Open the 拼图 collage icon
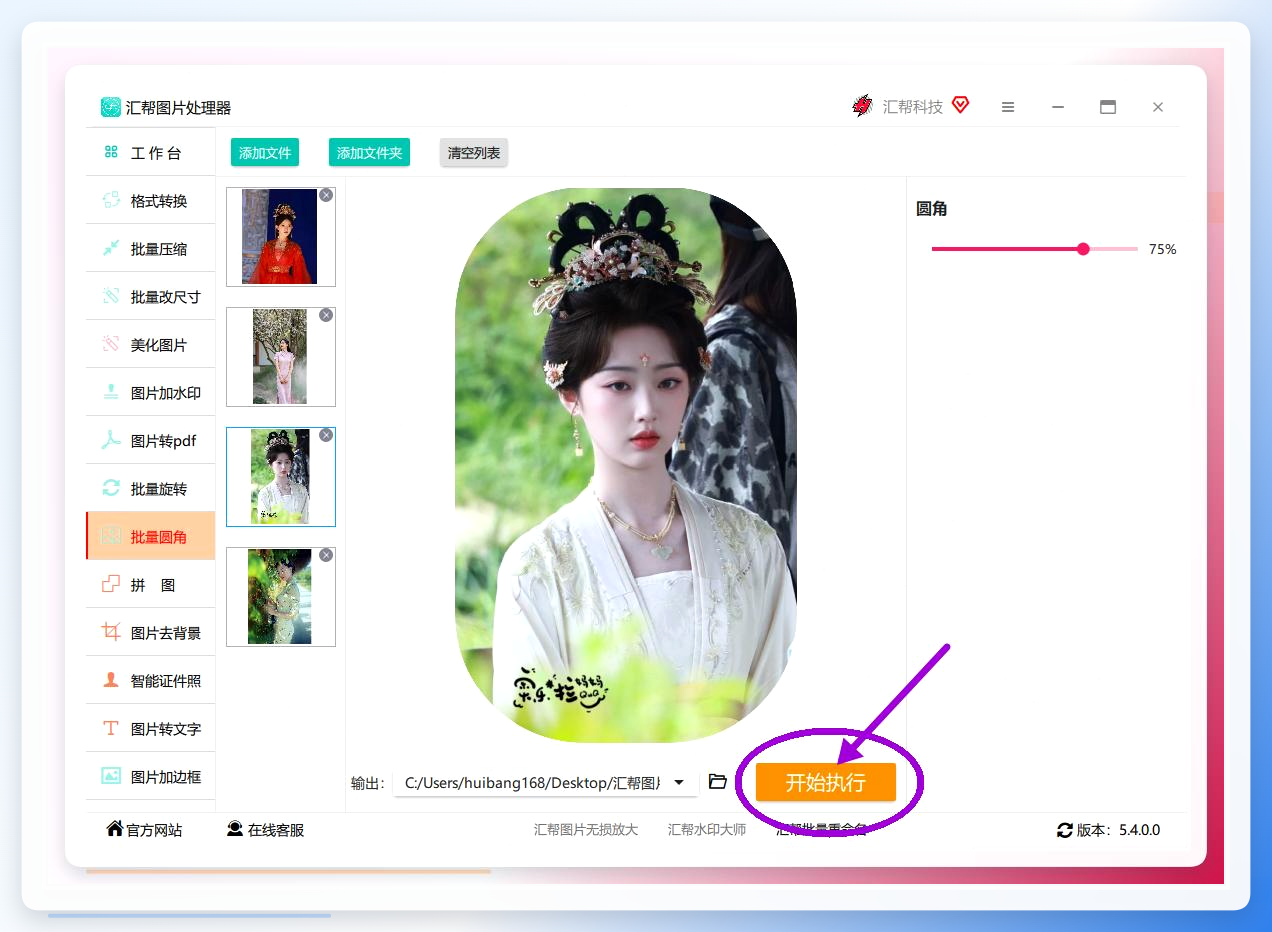This screenshot has height=932, width=1272. pyautogui.click(x=111, y=585)
